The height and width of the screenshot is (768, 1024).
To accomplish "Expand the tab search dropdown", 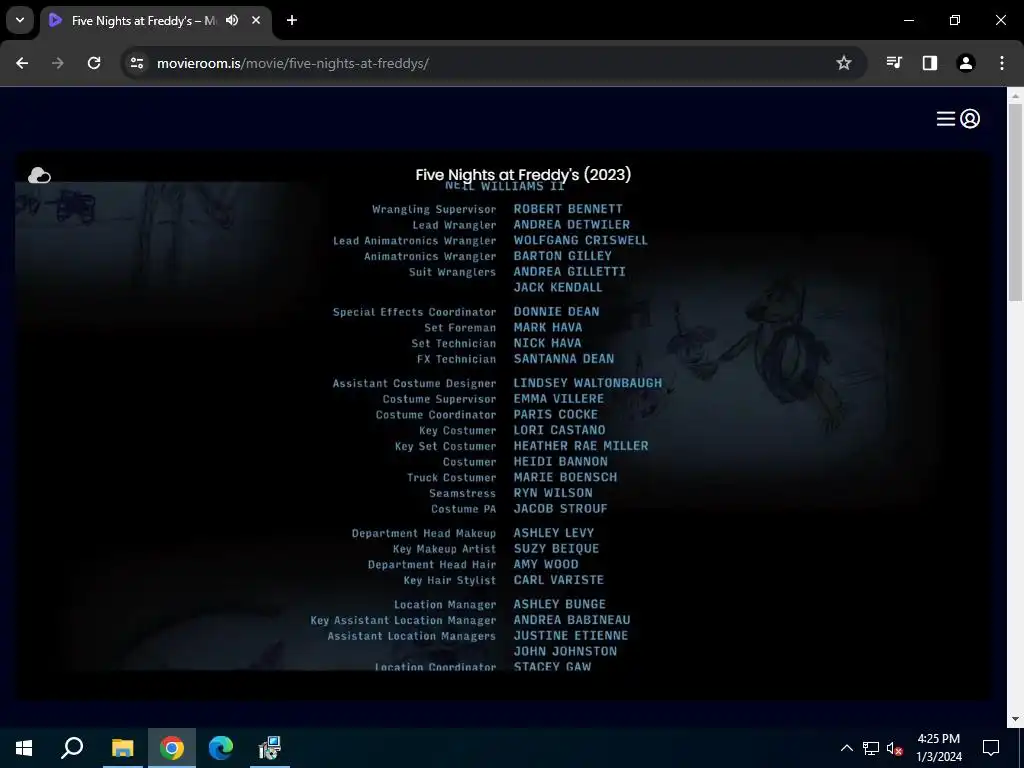I will coord(20,20).
